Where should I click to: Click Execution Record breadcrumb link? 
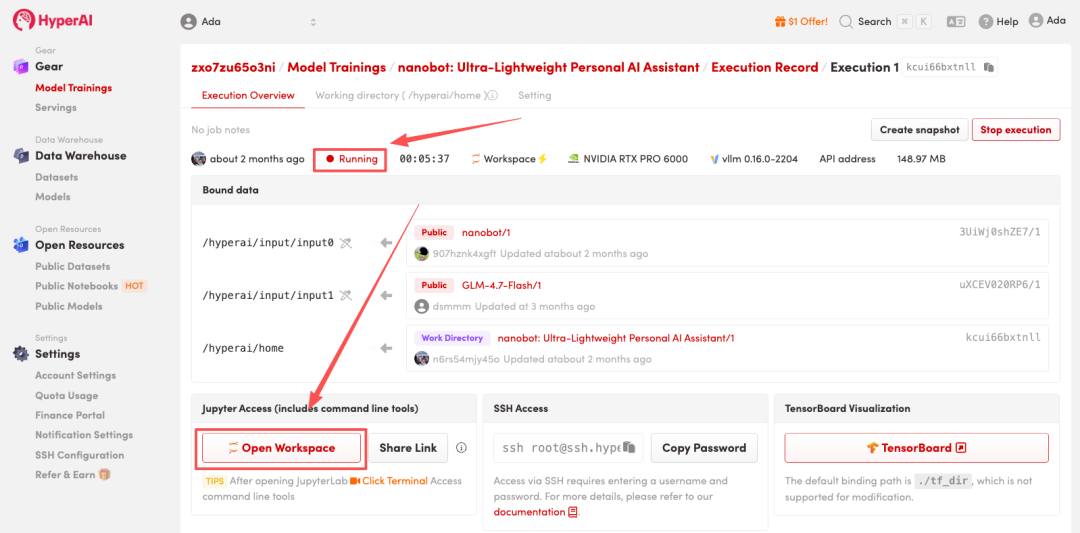[x=765, y=67]
